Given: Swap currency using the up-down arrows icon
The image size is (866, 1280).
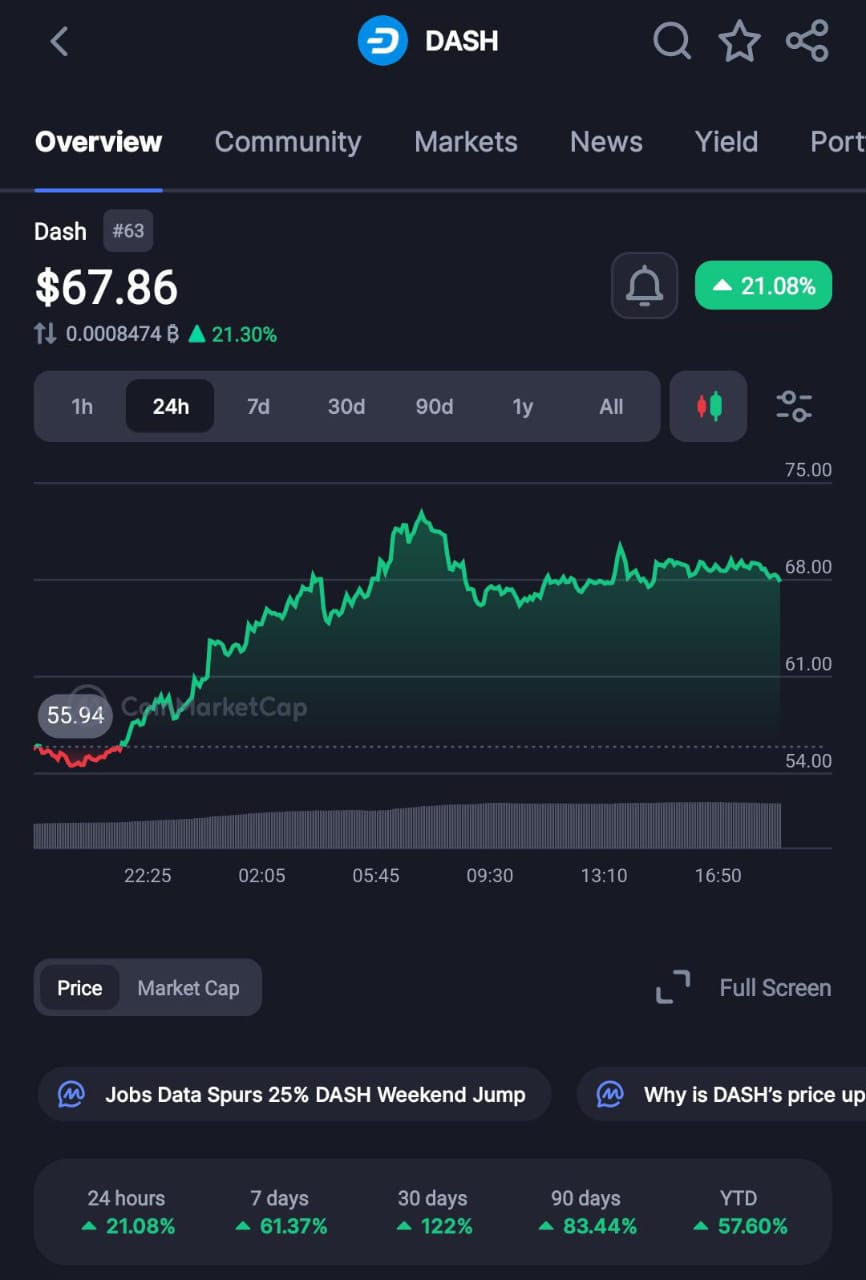Looking at the screenshot, I should point(45,334).
